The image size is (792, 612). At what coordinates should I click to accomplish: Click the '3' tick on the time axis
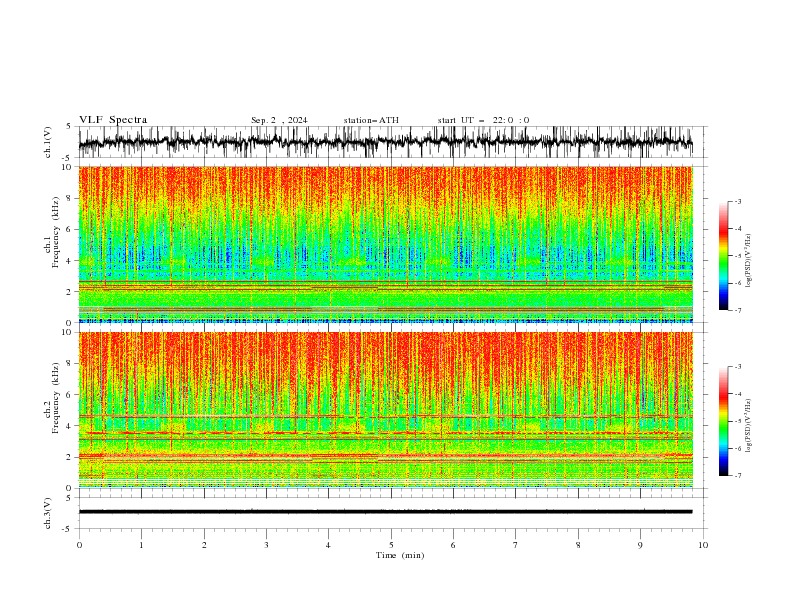pos(266,545)
